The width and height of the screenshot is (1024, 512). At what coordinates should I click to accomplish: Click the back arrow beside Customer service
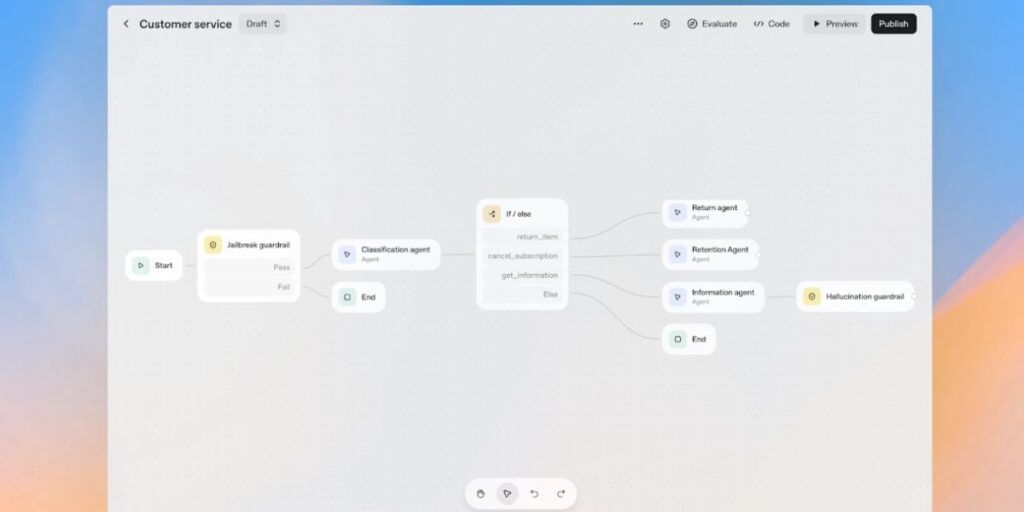126,24
